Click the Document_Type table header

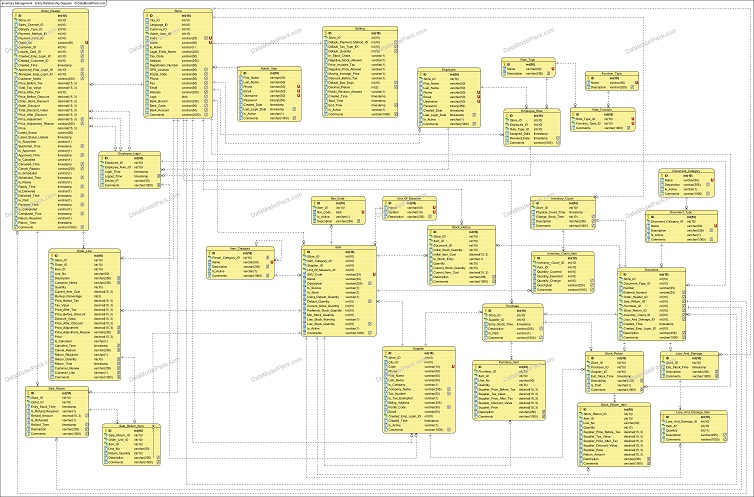[x=681, y=212]
